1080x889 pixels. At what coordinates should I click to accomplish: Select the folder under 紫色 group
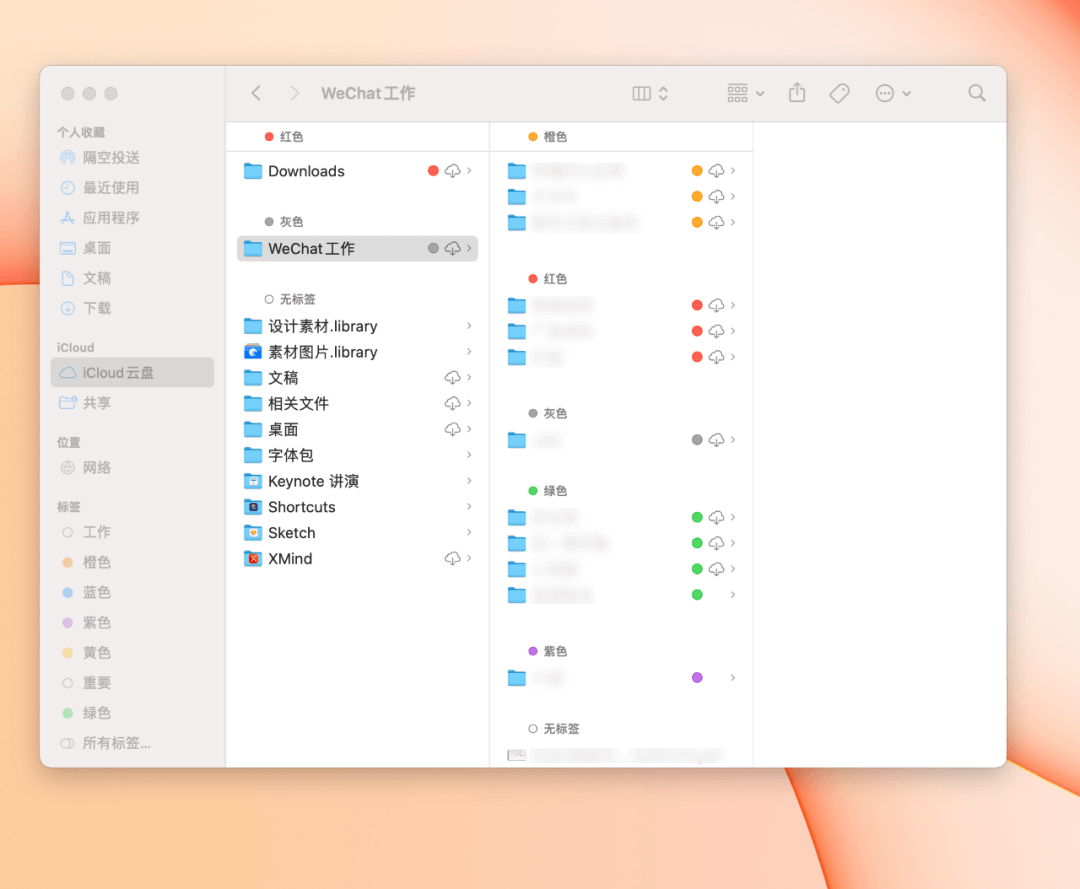pos(621,678)
